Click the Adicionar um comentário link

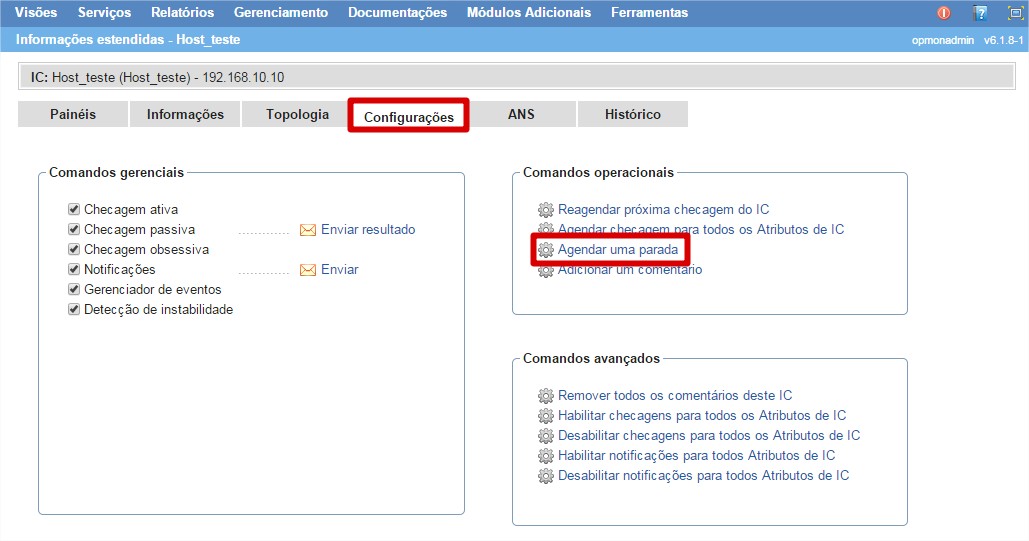point(629,270)
